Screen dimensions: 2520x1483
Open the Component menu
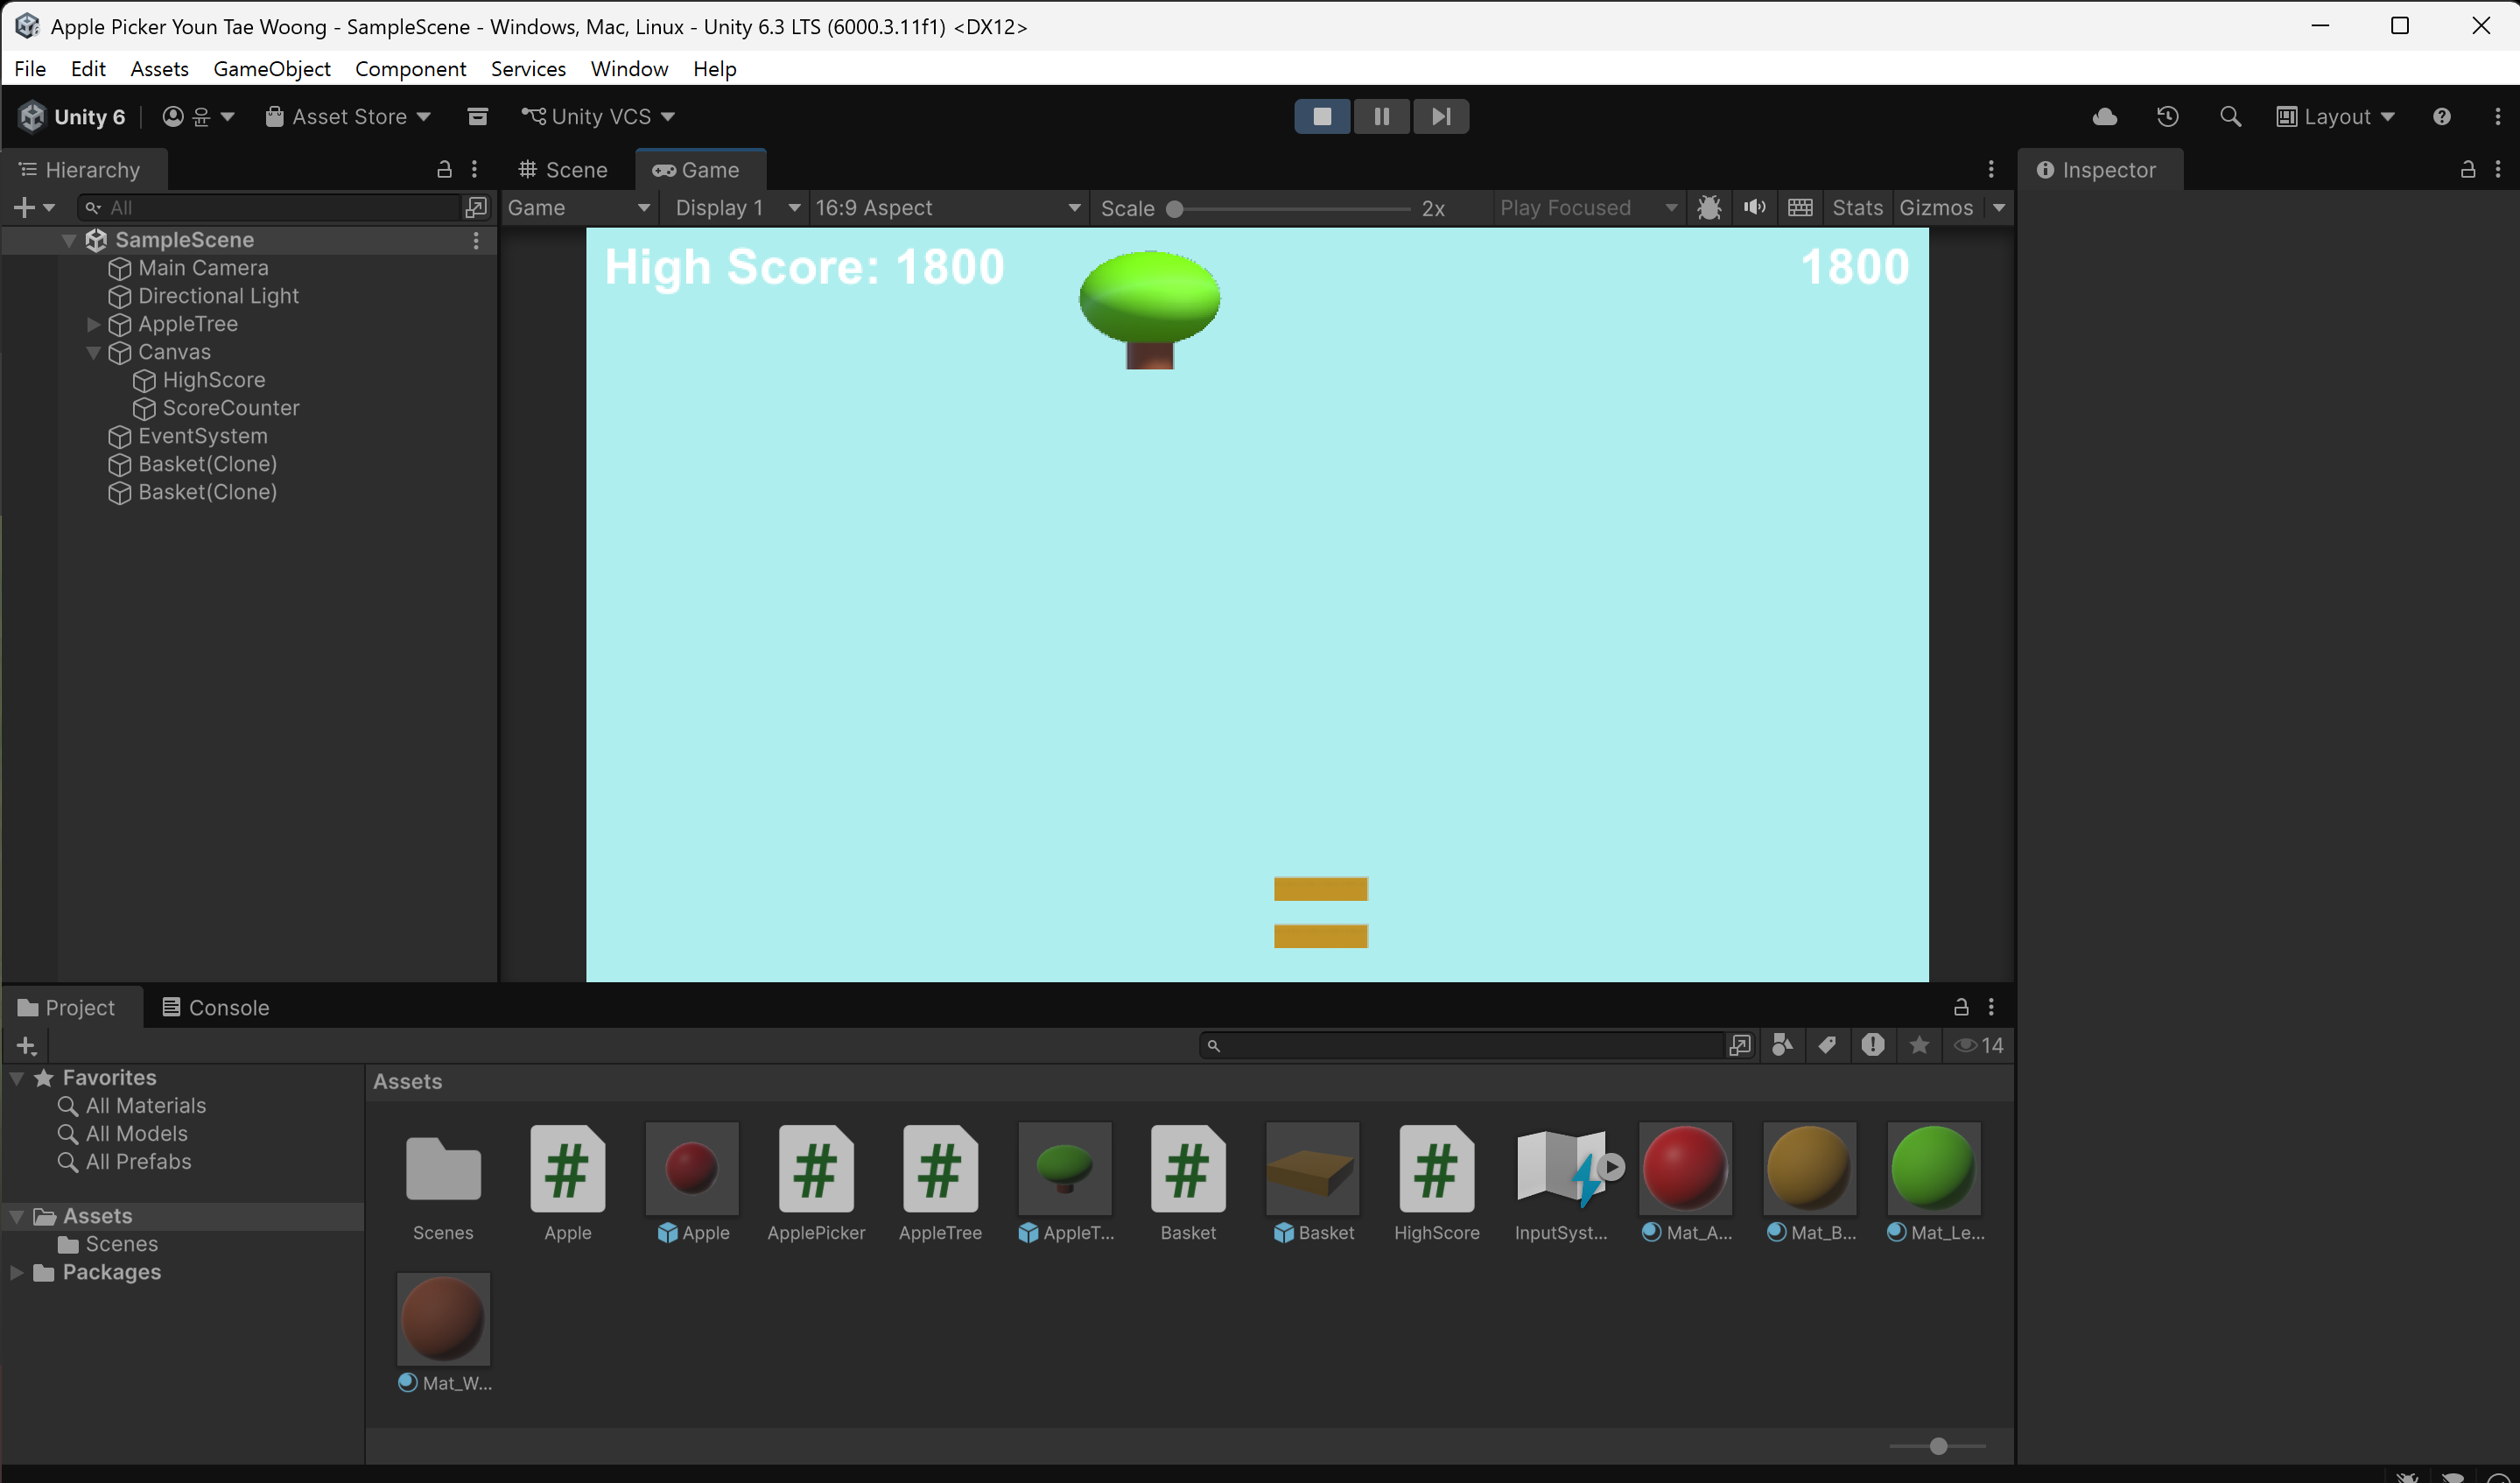pyautogui.click(x=410, y=68)
